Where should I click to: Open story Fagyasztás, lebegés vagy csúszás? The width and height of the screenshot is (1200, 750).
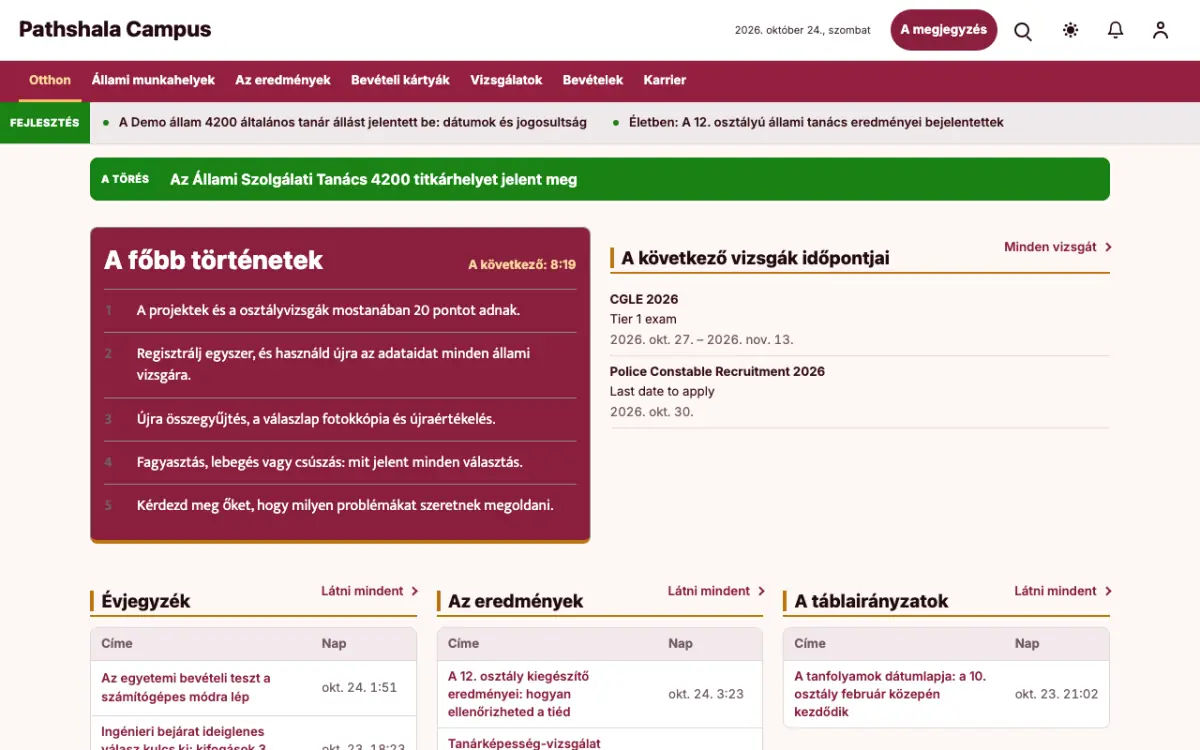click(x=329, y=462)
